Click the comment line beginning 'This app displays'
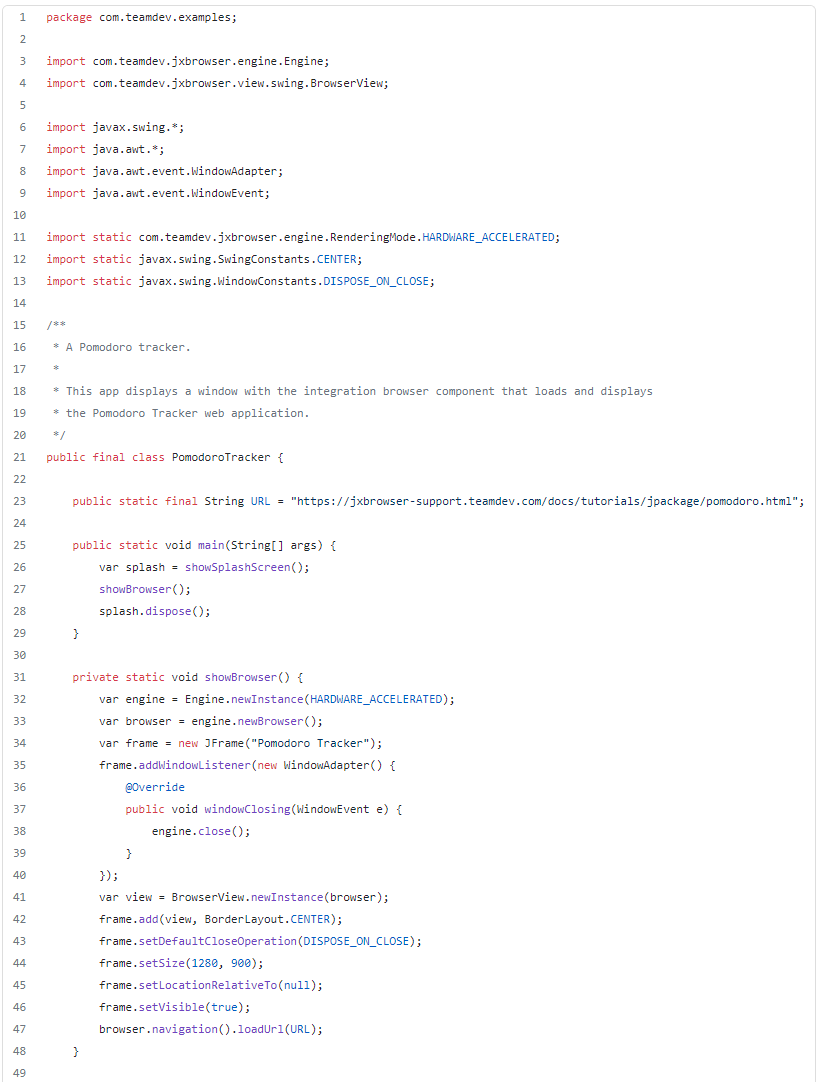The height and width of the screenshot is (1082, 818). pyautogui.click(x=353, y=392)
